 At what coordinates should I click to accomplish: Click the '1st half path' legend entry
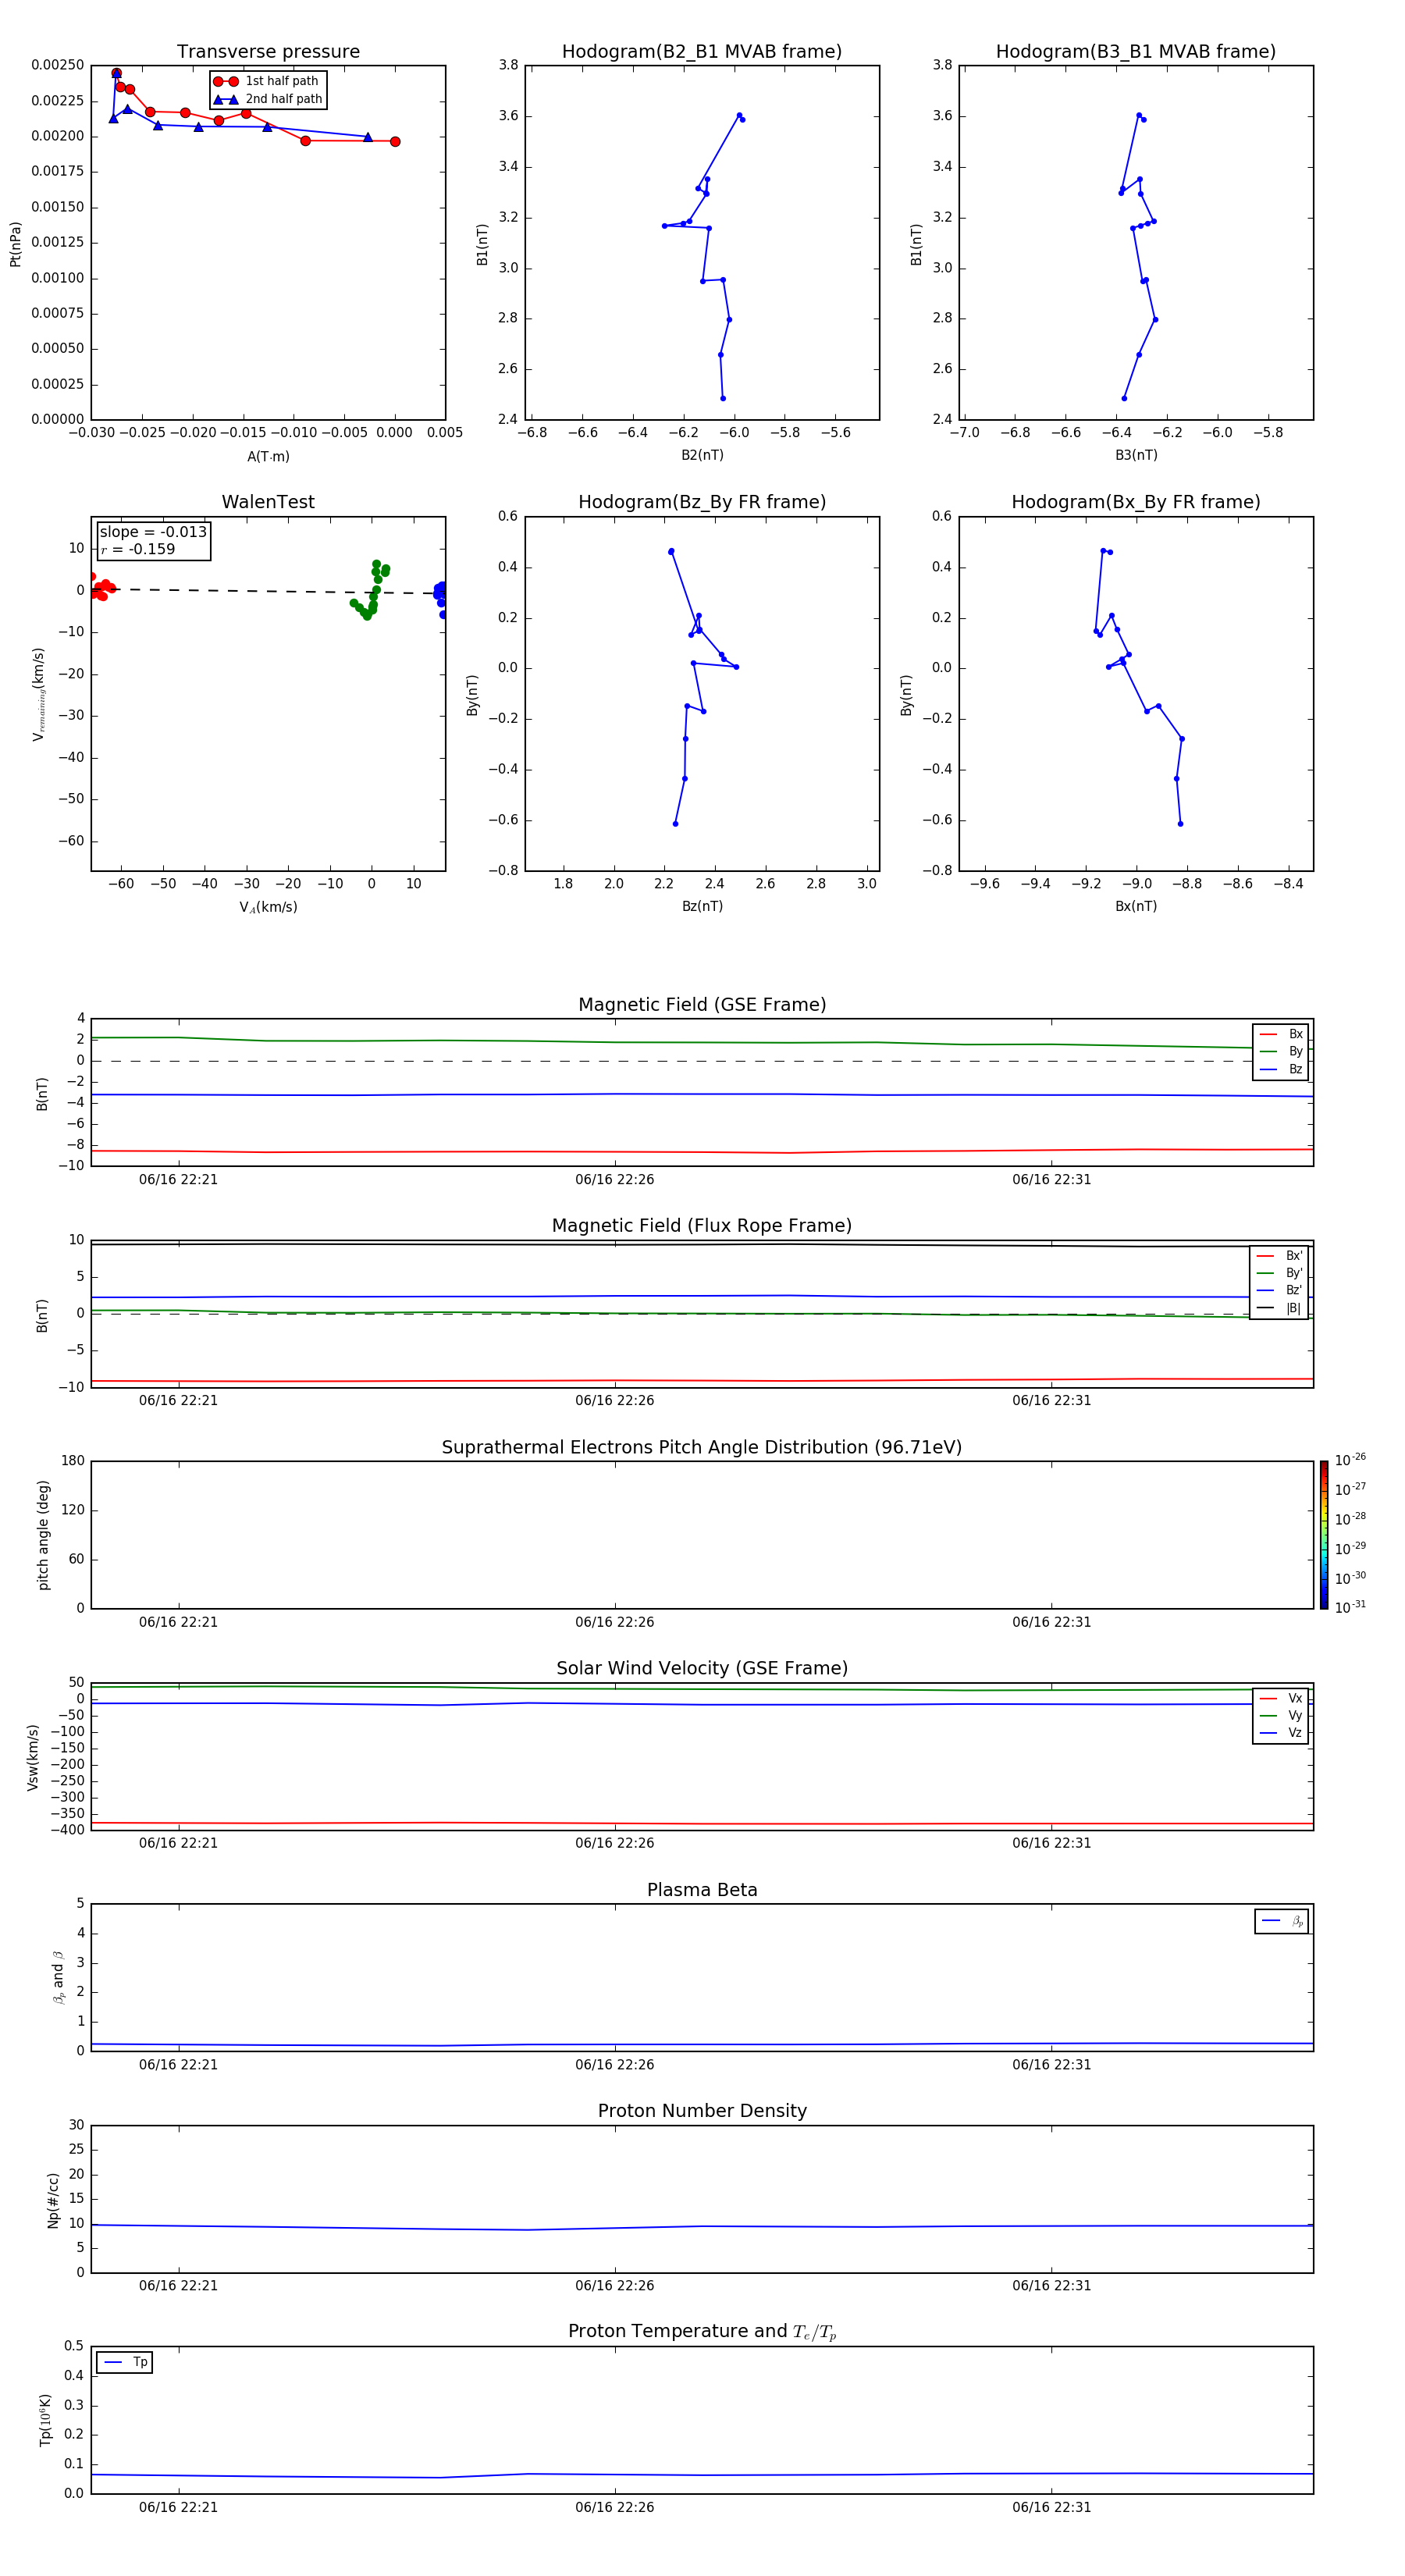[266, 81]
